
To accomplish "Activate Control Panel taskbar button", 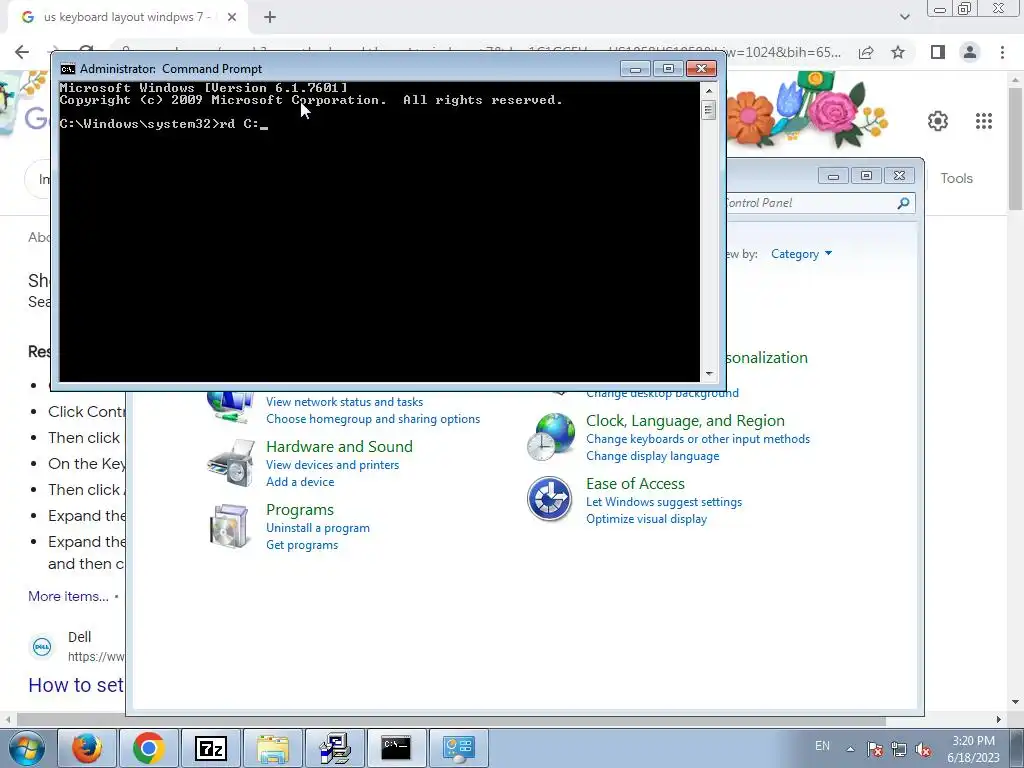I will point(458,748).
